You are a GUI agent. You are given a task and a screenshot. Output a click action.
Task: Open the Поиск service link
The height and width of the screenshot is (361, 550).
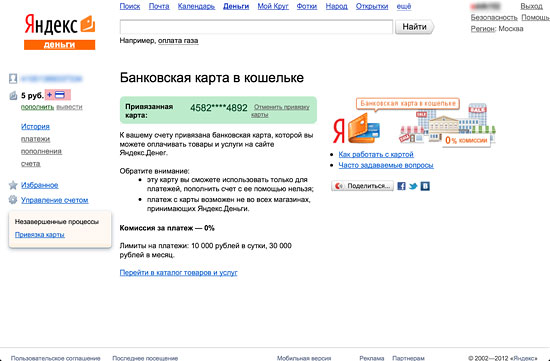(x=130, y=6)
